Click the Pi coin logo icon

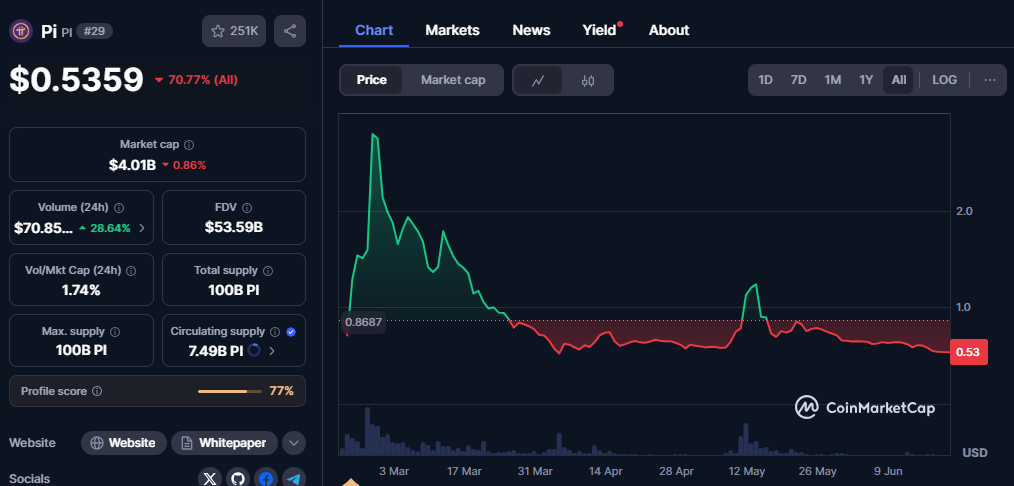click(x=21, y=31)
